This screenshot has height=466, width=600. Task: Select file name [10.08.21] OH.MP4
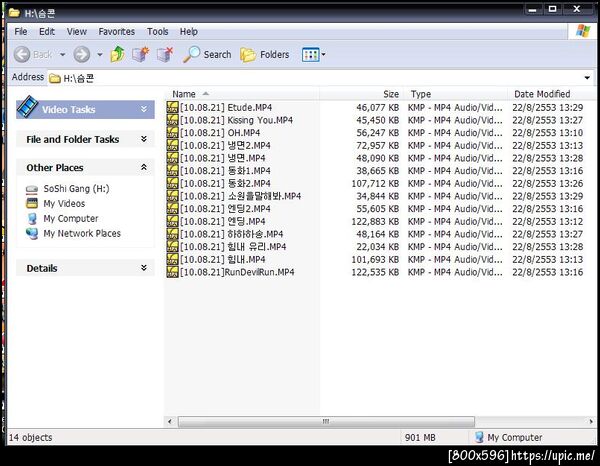pyautogui.click(x=220, y=132)
